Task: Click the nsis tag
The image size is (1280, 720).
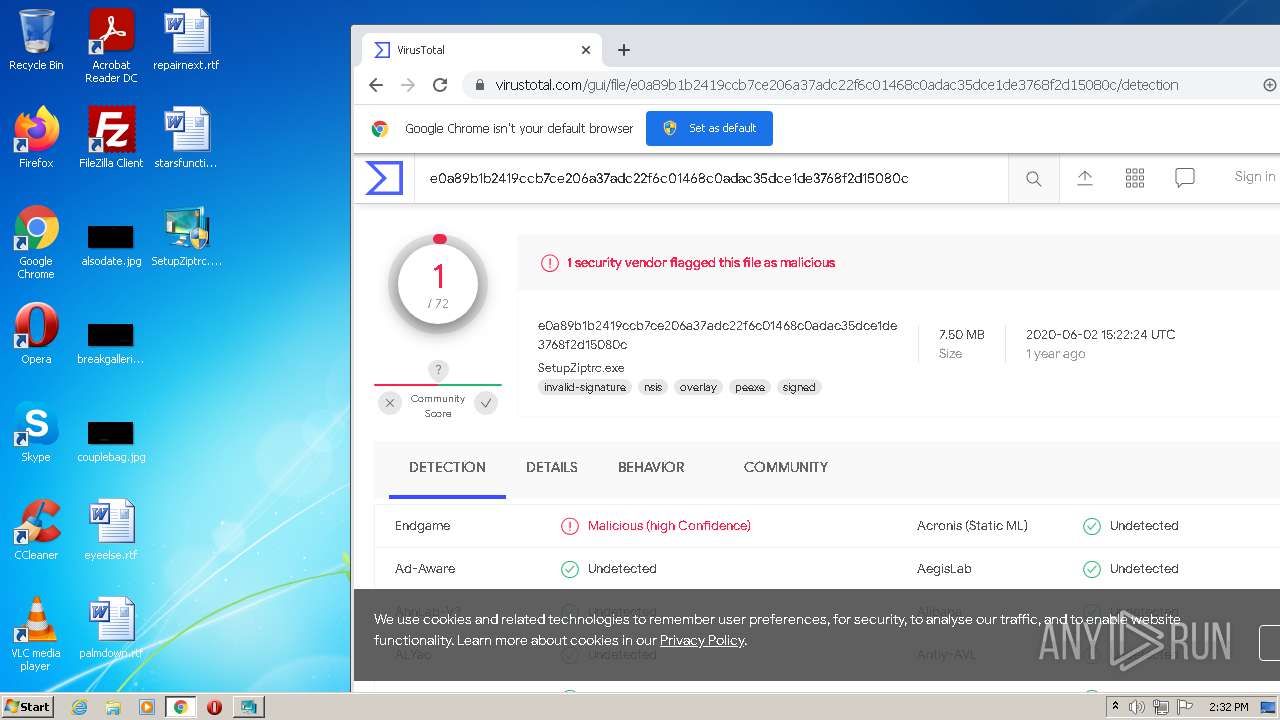Action: (x=653, y=387)
